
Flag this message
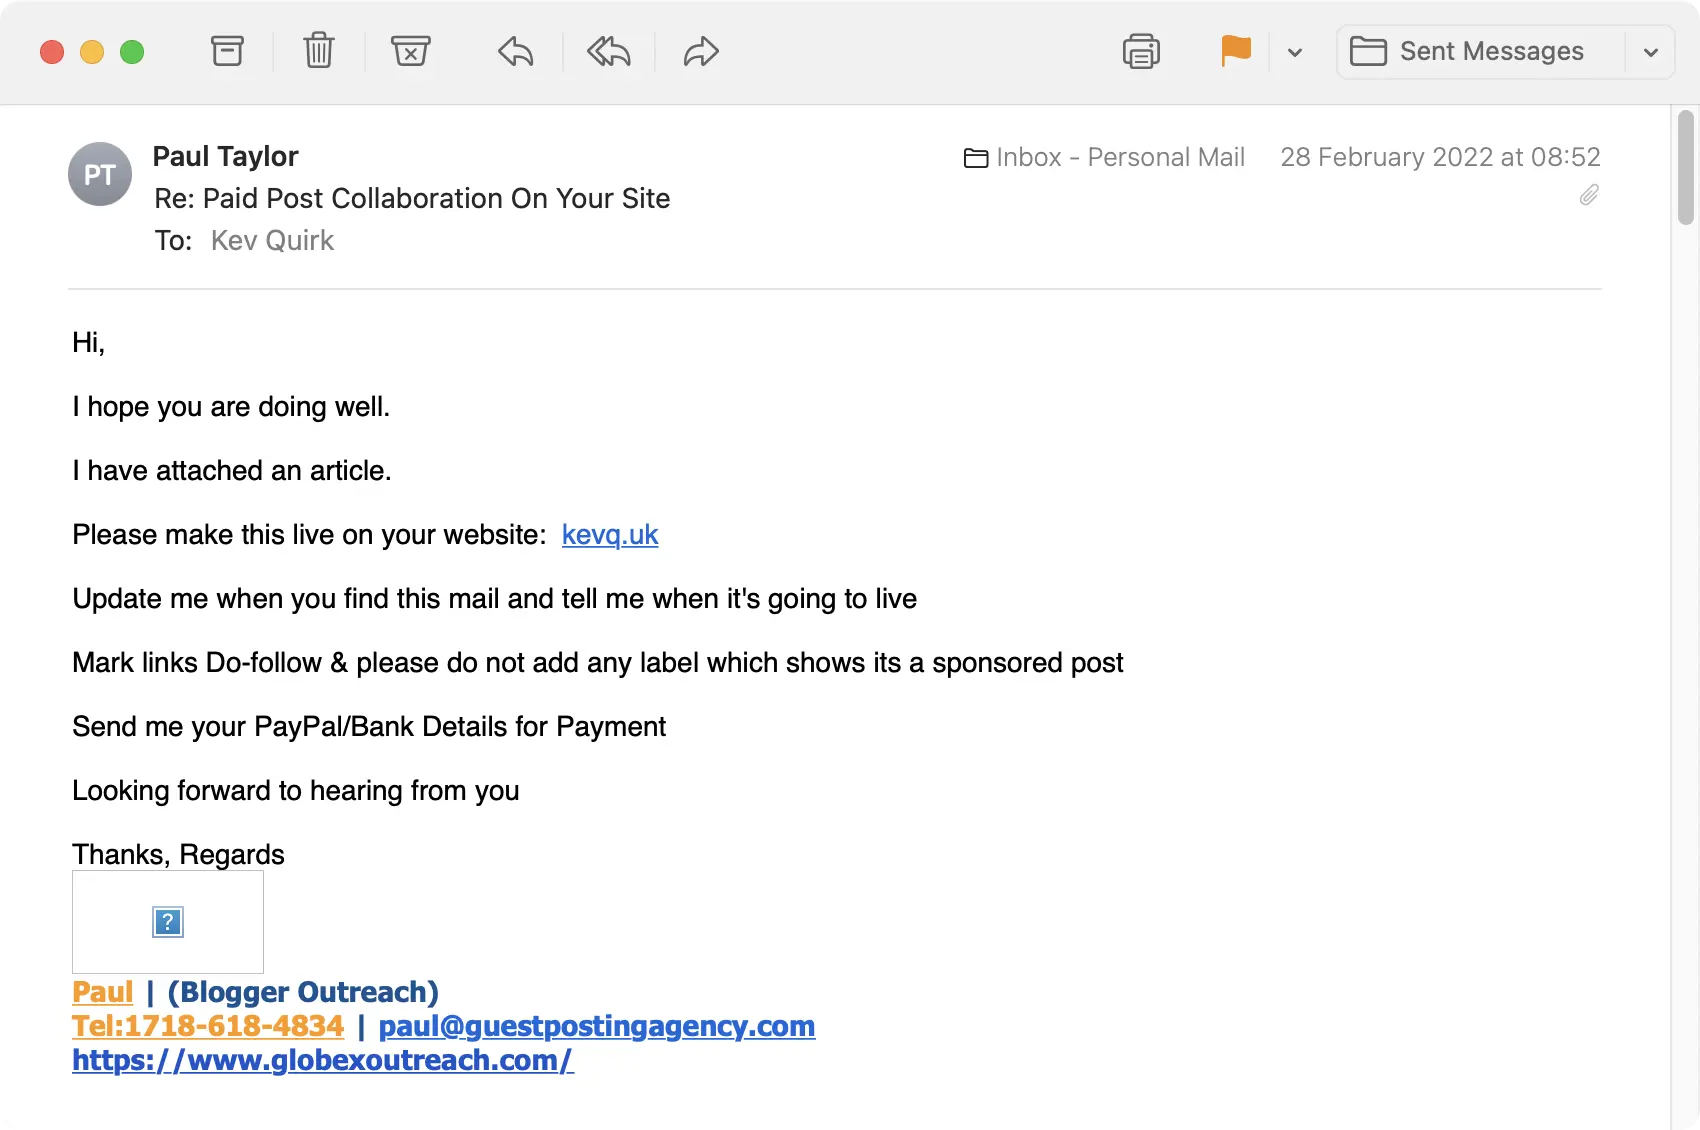[x=1236, y=51]
